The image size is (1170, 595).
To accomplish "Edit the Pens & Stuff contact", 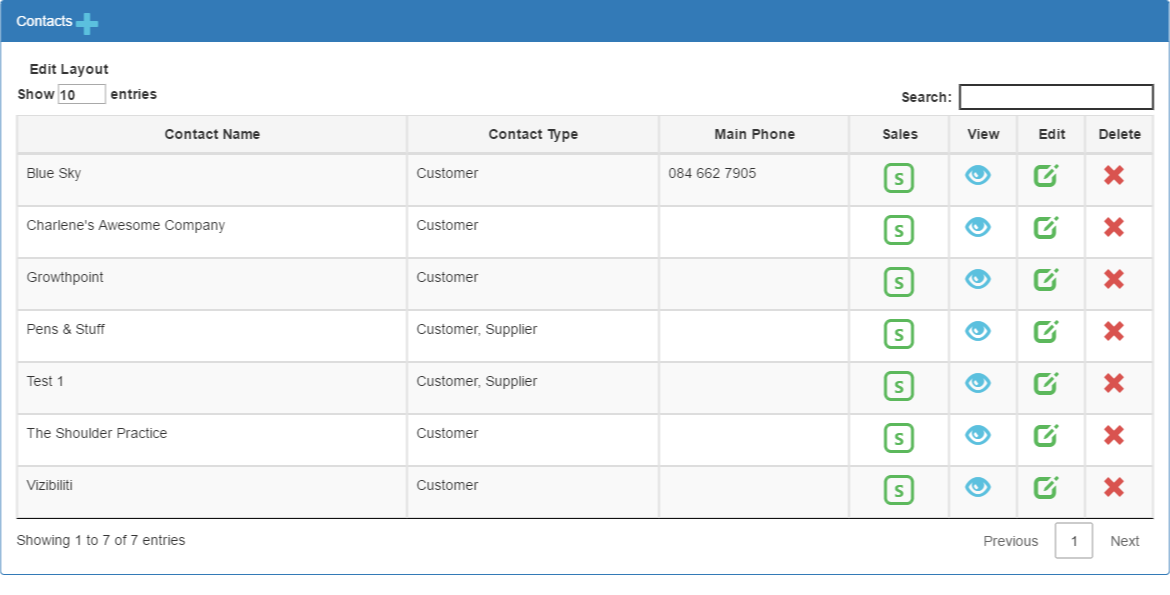I will pos(1046,331).
